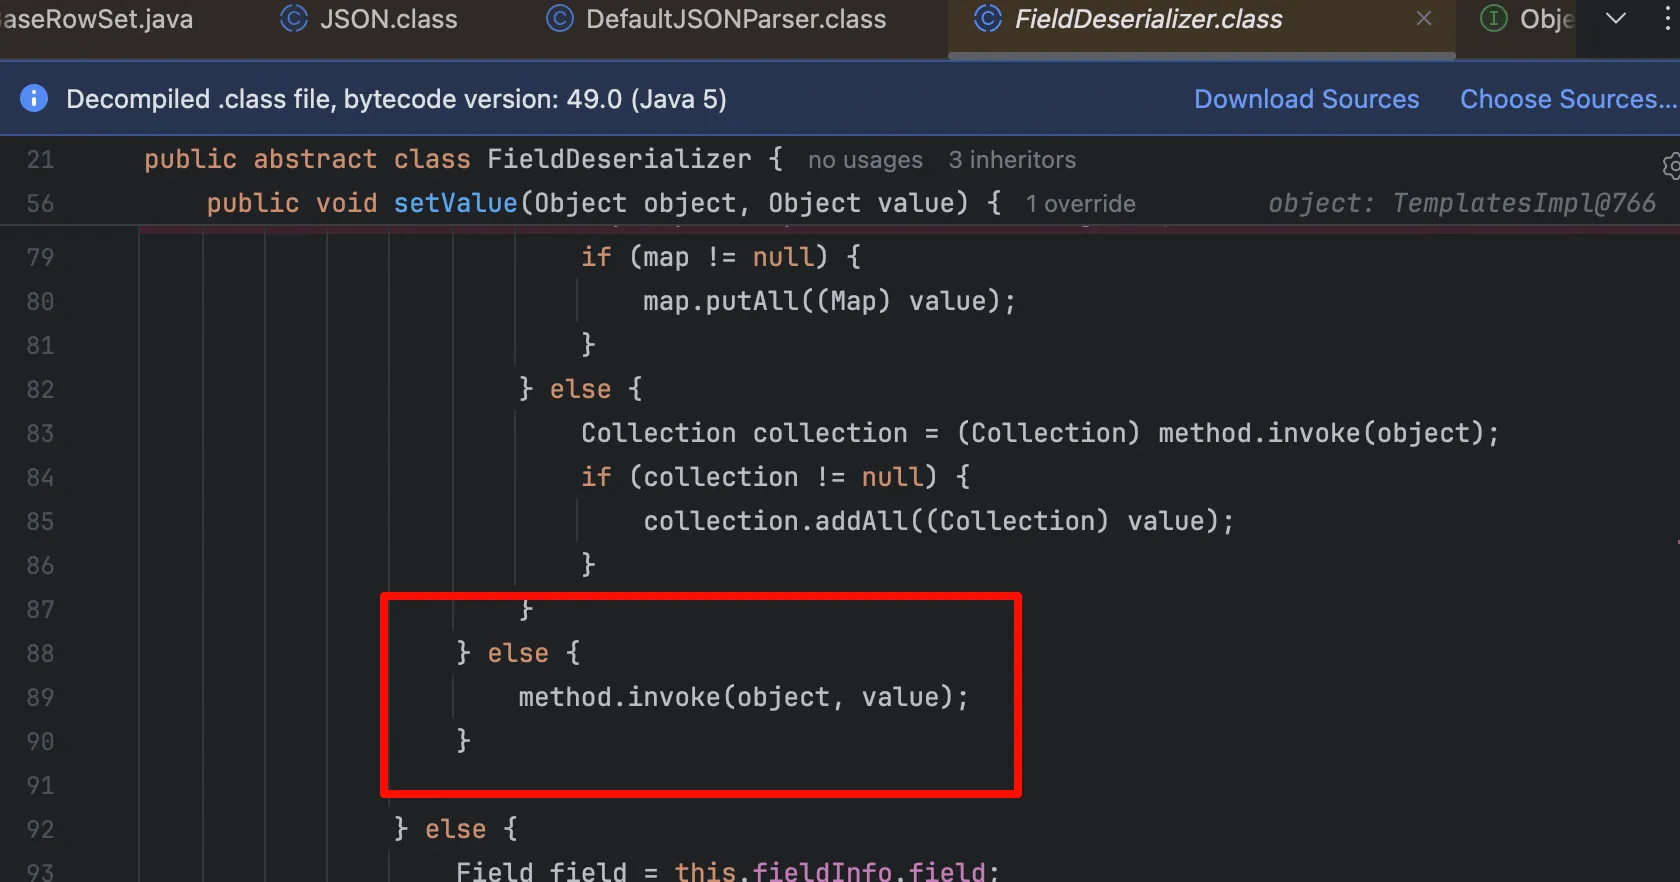Click the no usages inlay hint

[x=865, y=160]
